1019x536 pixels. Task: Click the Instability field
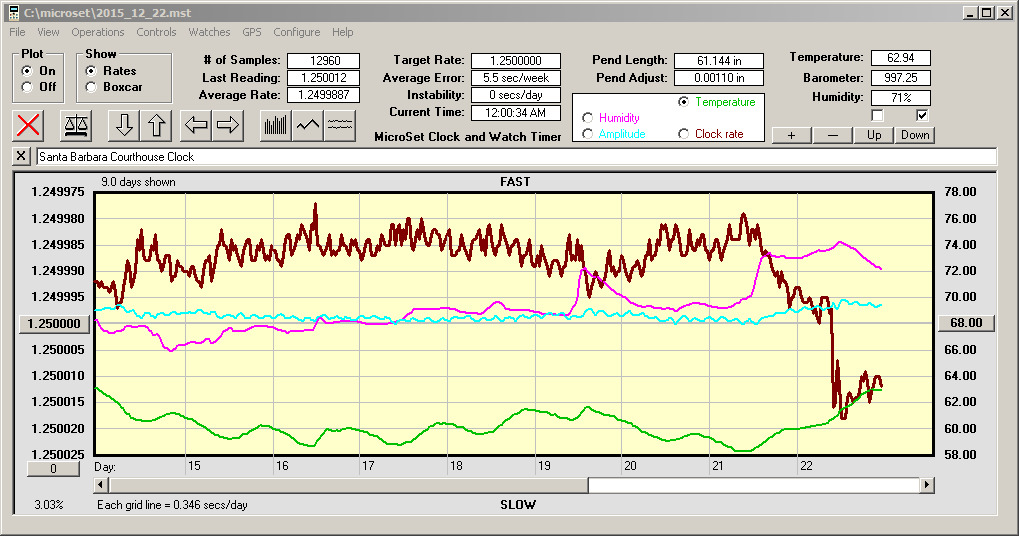pyautogui.click(x=516, y=95)
